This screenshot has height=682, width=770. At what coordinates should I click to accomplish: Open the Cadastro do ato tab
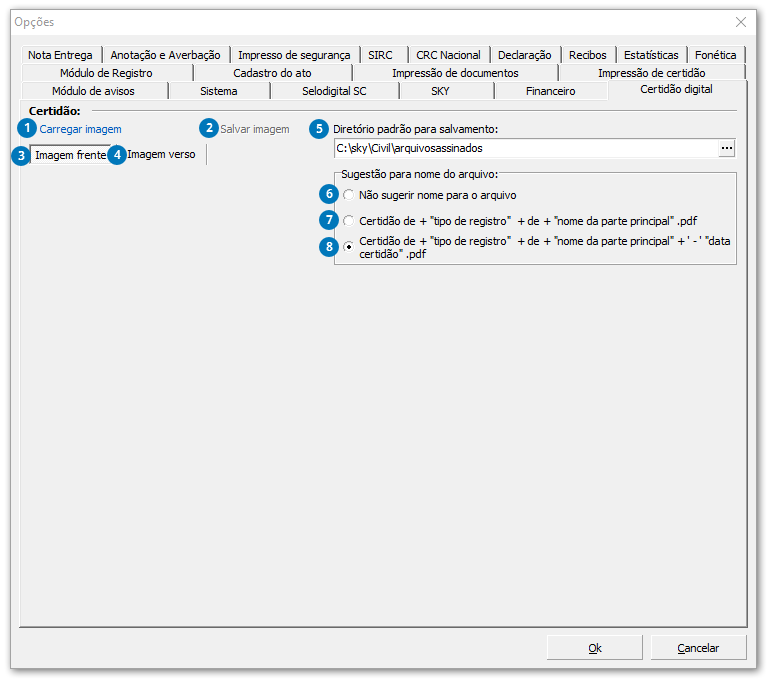coord(273,73)
